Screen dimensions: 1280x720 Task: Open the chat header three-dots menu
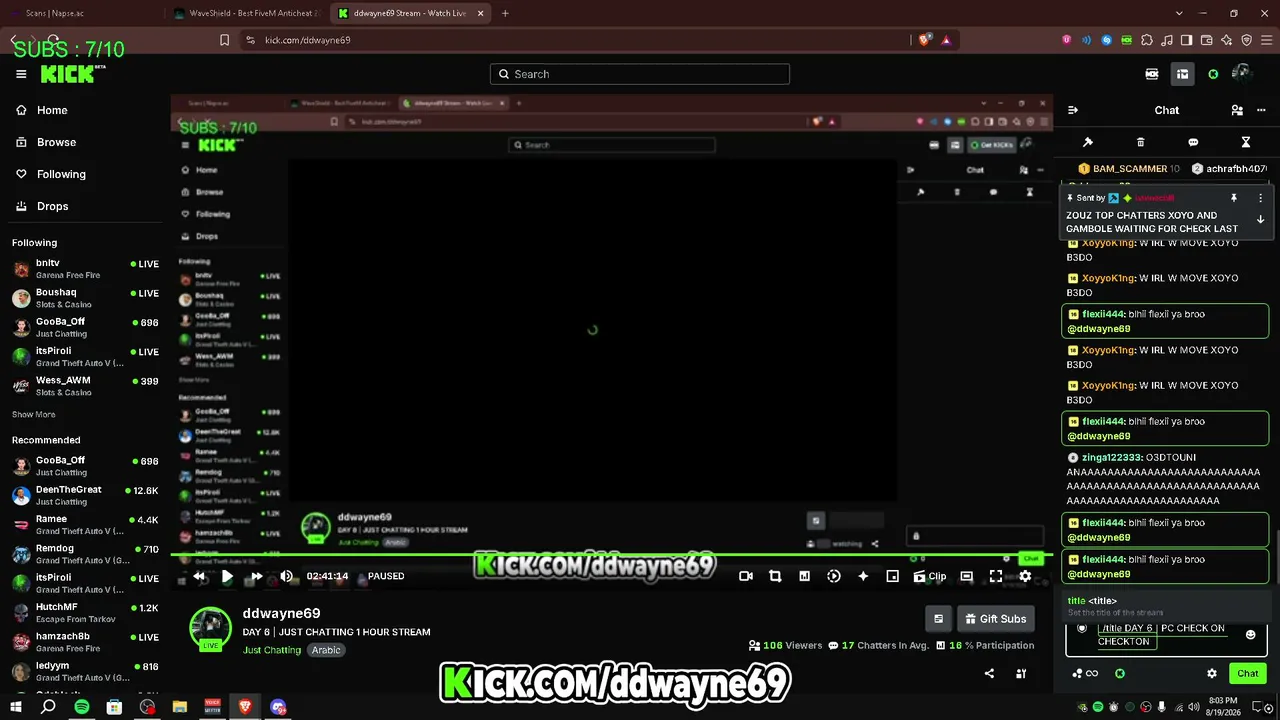(1260, 110)
